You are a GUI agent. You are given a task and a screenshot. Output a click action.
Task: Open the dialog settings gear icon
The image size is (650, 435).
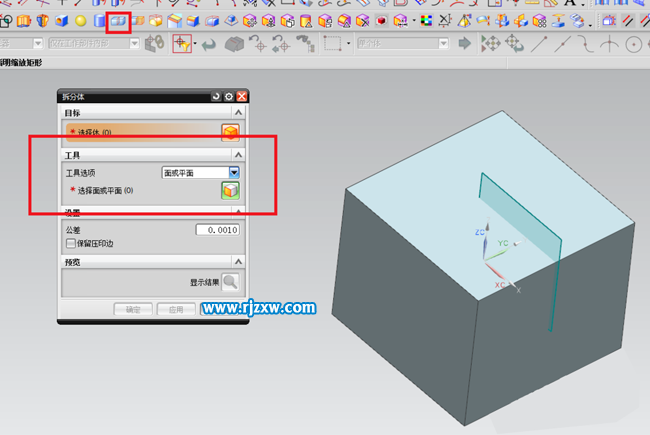229,97
